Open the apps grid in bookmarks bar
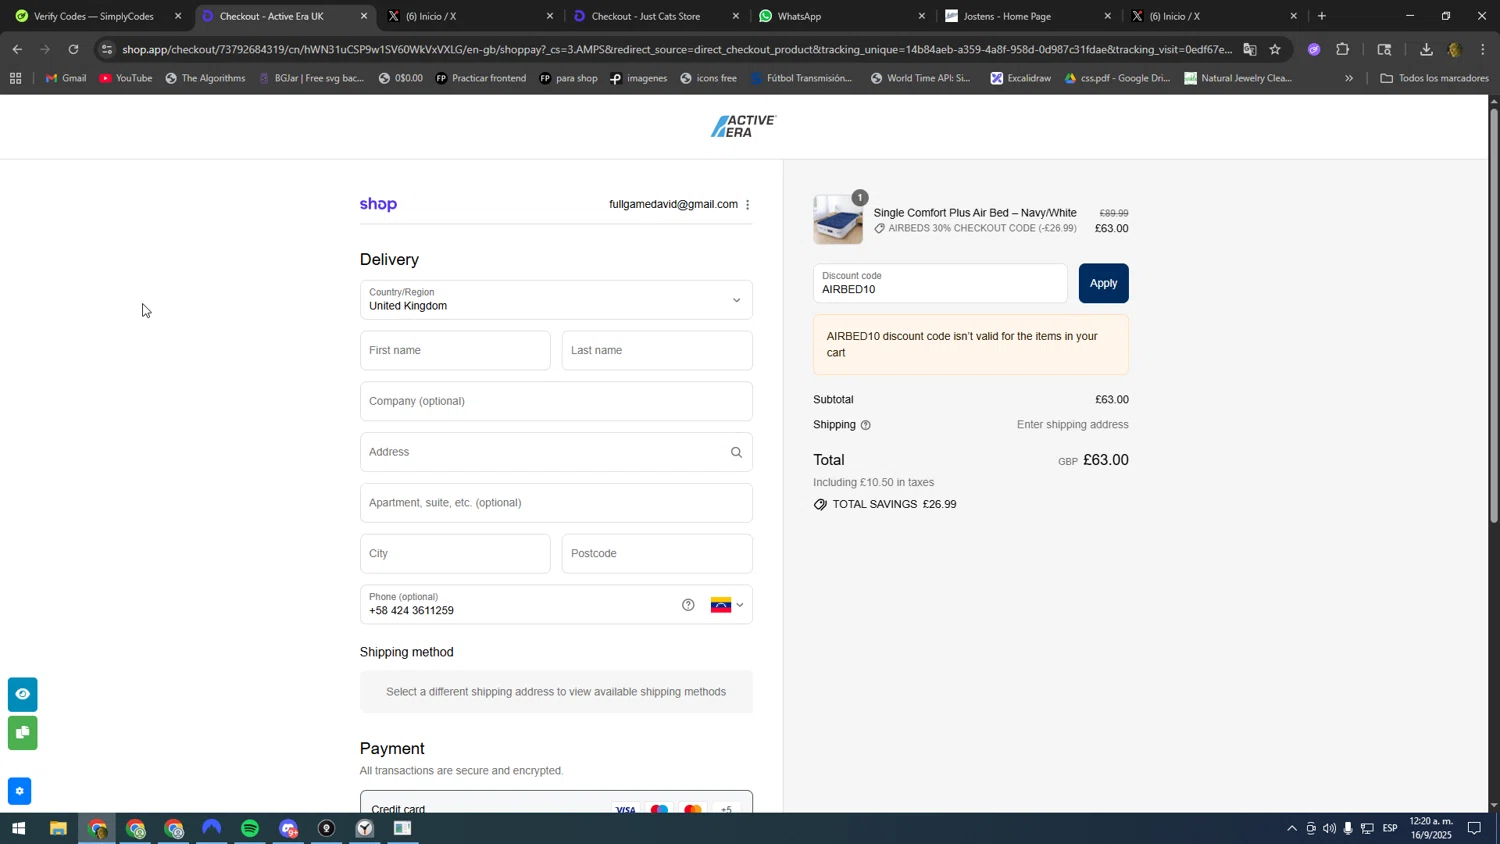The width and height of the screenshot is (1500, 844). (x=15, y=78)
